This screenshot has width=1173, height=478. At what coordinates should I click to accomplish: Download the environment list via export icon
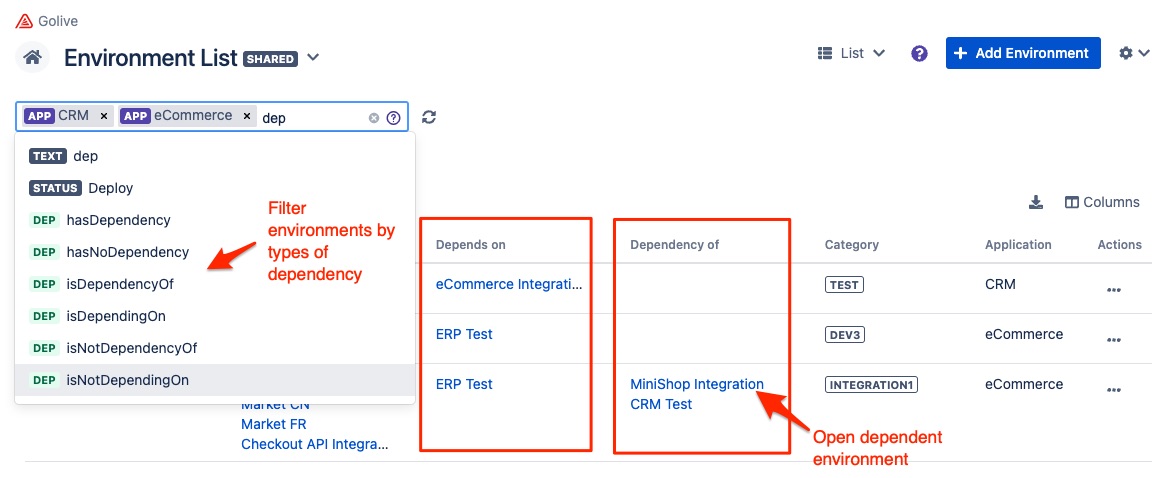pyautogui.click(x=1036, y=202)
